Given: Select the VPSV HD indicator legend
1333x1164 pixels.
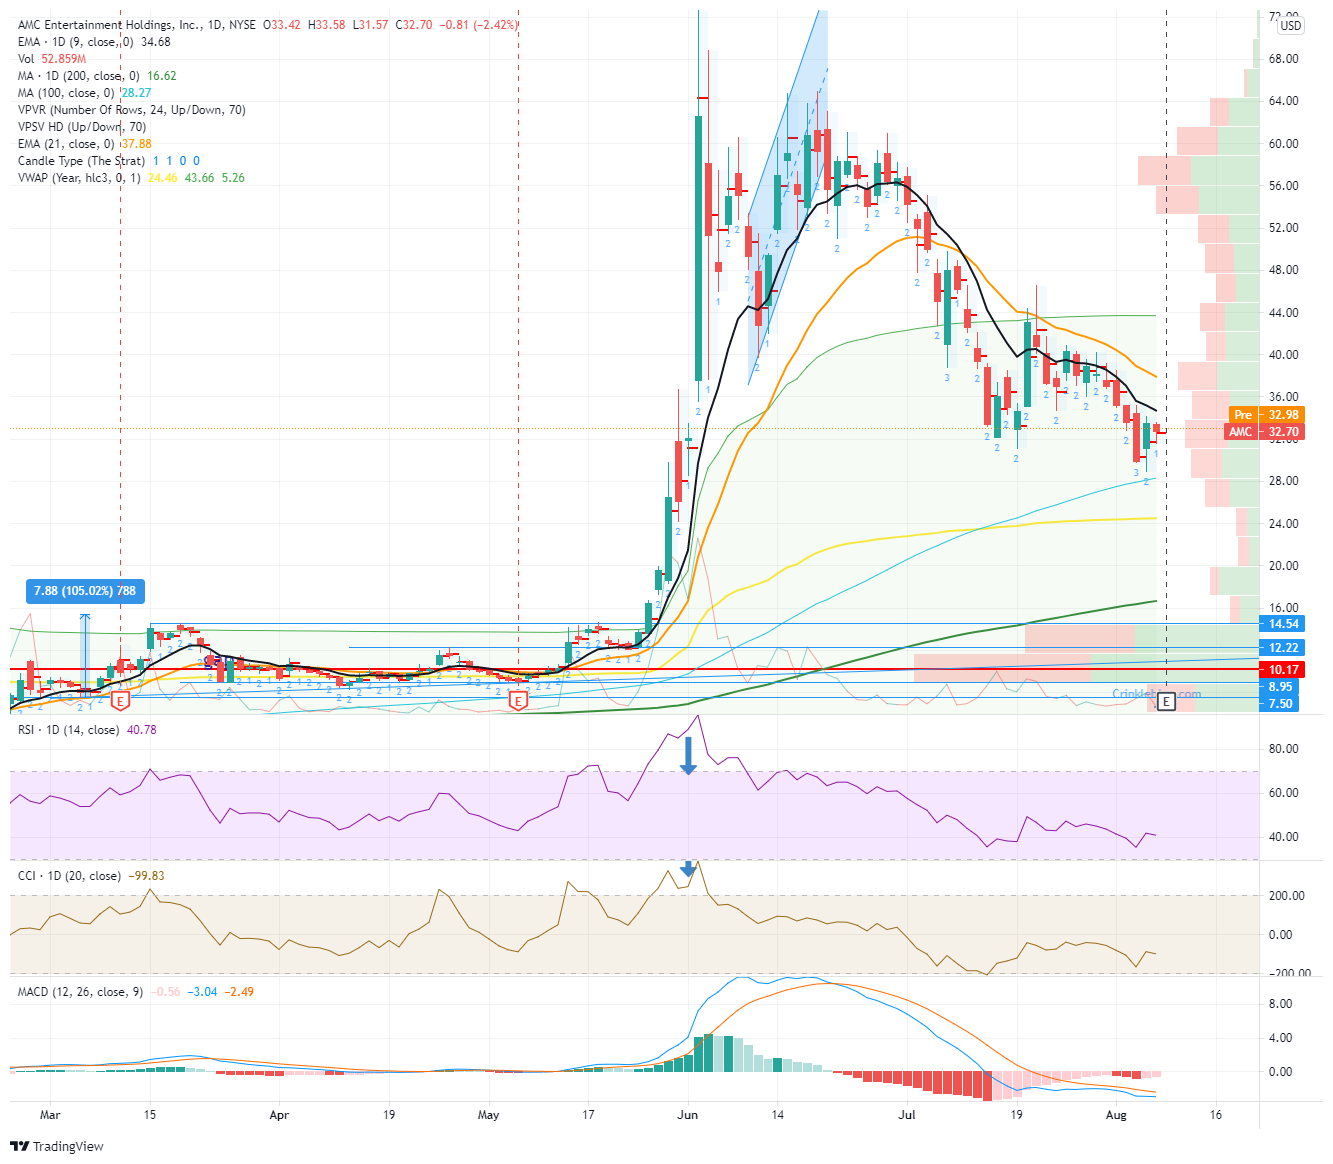Looking at the screenshot, I should click(x=82, y=127).
